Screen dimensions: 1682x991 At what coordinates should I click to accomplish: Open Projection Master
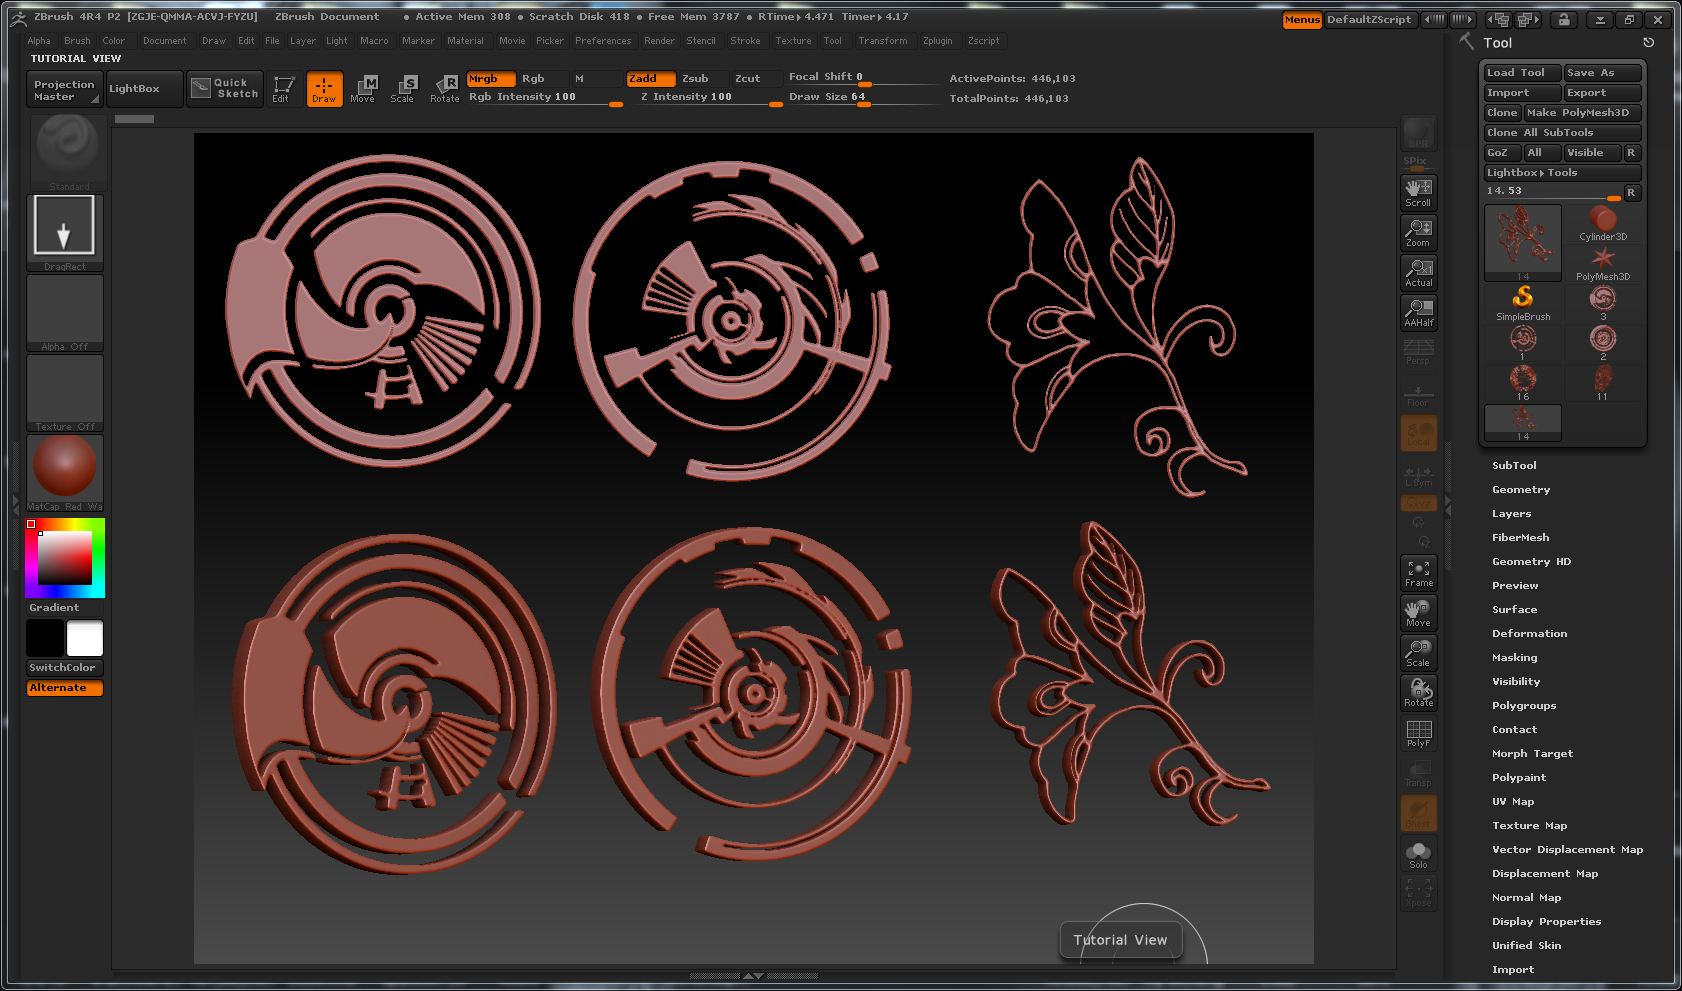point(64,88)
